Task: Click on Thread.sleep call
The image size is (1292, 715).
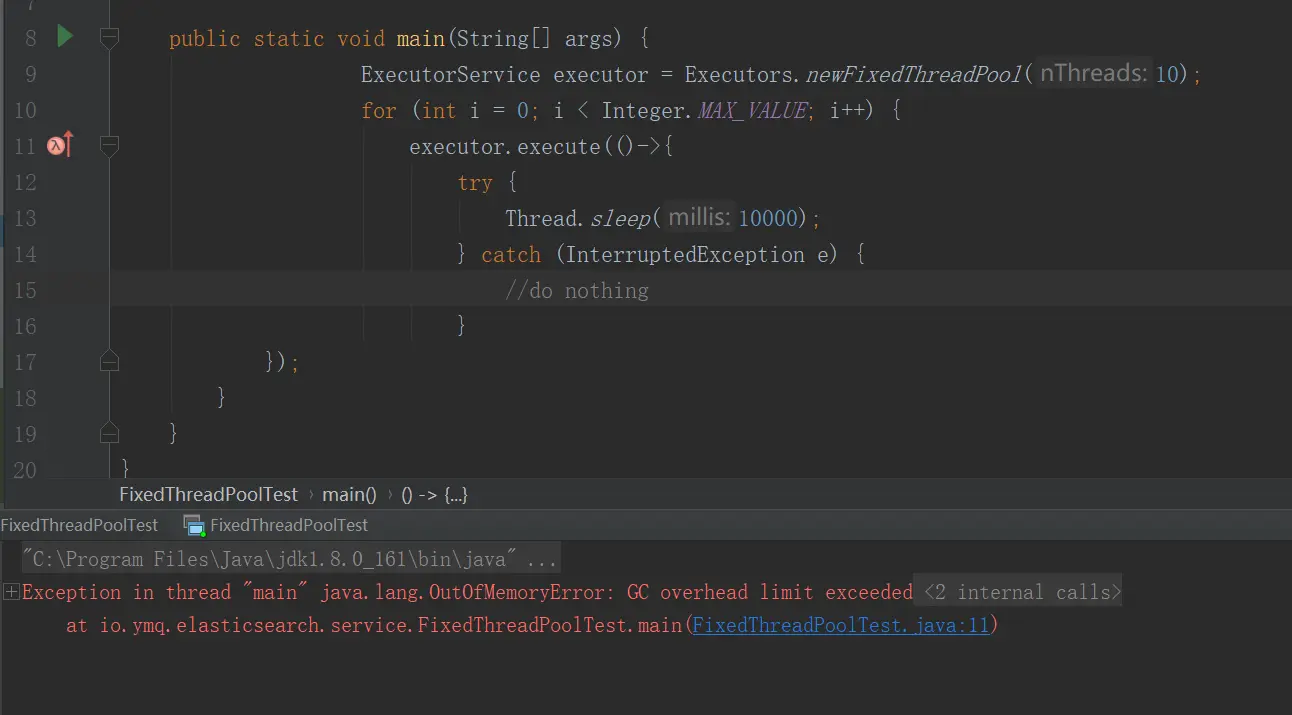Action: 578,219
